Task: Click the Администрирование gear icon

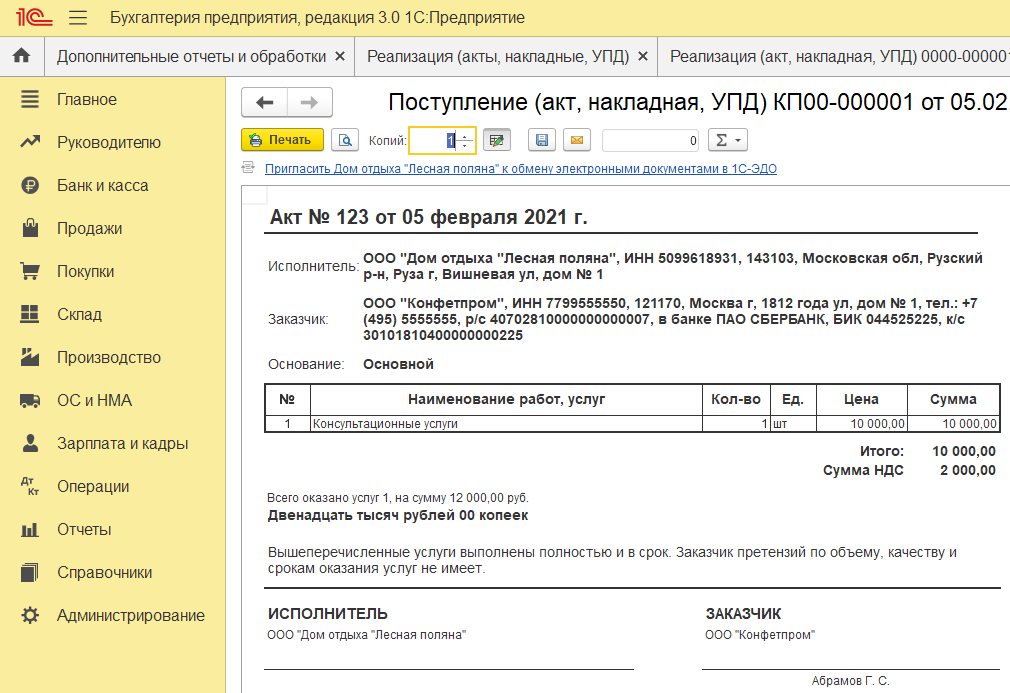Action: [30, 615]
